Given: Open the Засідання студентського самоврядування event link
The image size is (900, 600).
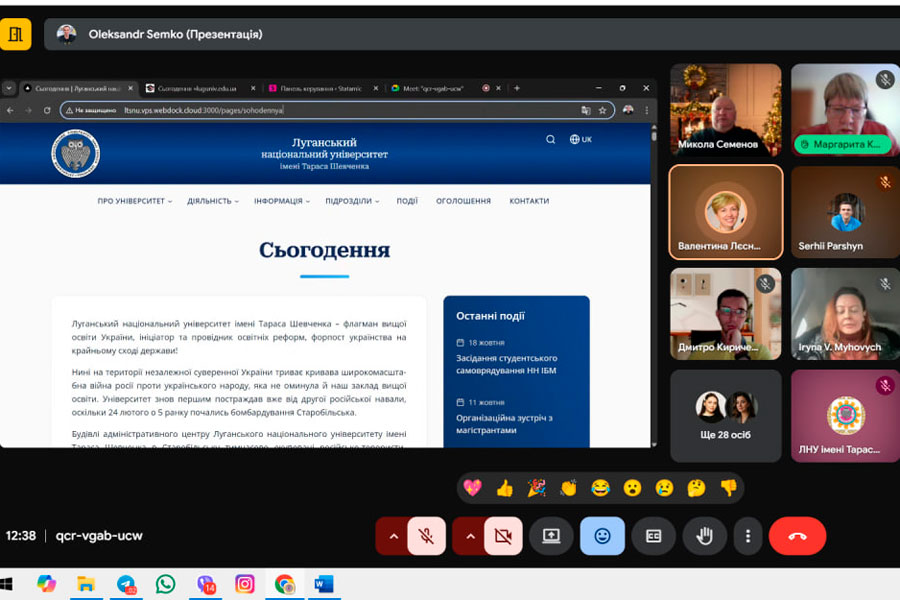Looking at the screenshot, I should pos(507,364).
